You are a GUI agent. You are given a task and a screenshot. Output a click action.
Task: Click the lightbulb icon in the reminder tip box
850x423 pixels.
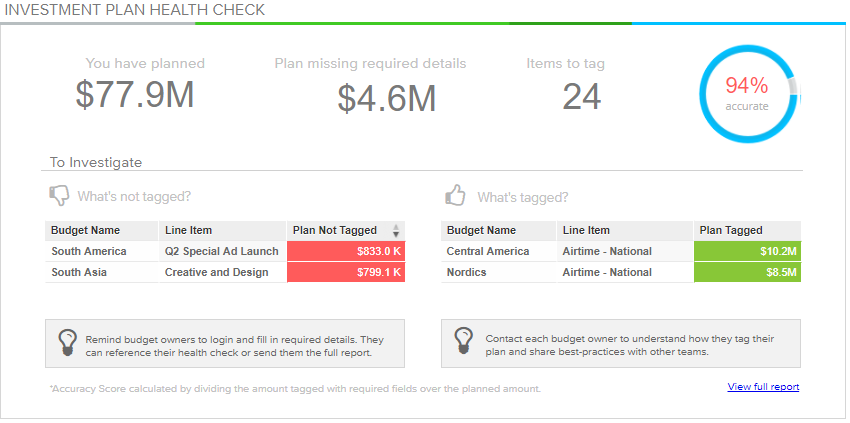coord(67,342)
